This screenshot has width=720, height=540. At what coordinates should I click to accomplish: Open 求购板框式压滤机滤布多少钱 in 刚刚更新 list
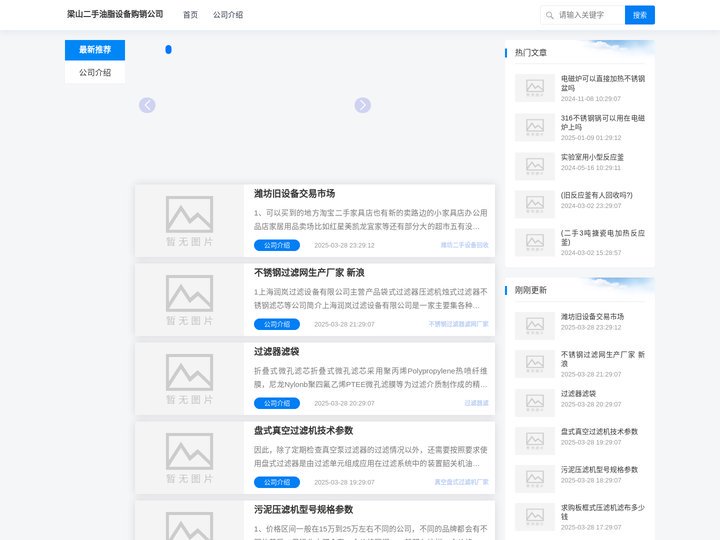(x=602, y=512)
